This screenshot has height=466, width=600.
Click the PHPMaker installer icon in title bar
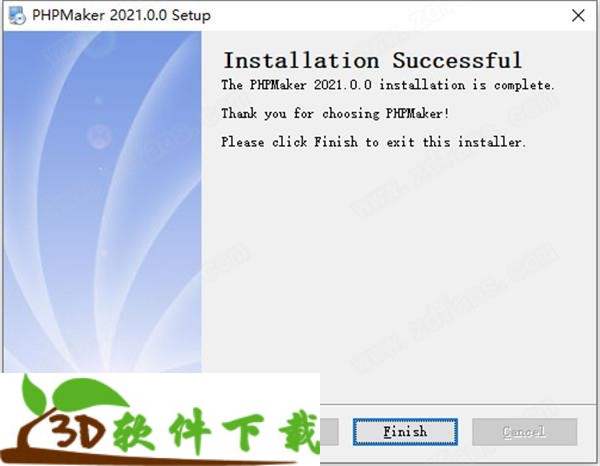tap(17, 16)
